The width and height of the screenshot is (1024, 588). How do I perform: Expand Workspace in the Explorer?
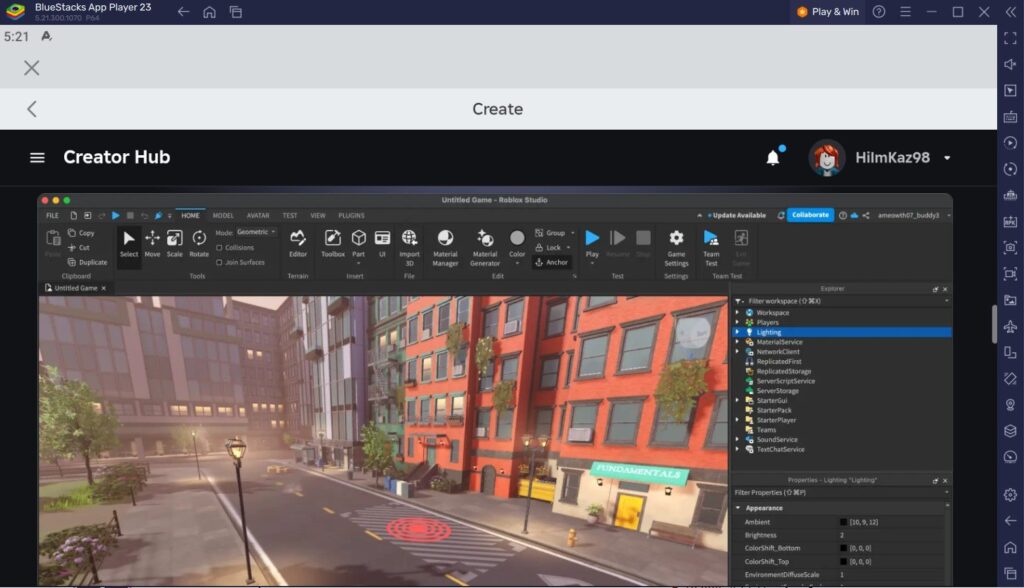tap(737, 313)
